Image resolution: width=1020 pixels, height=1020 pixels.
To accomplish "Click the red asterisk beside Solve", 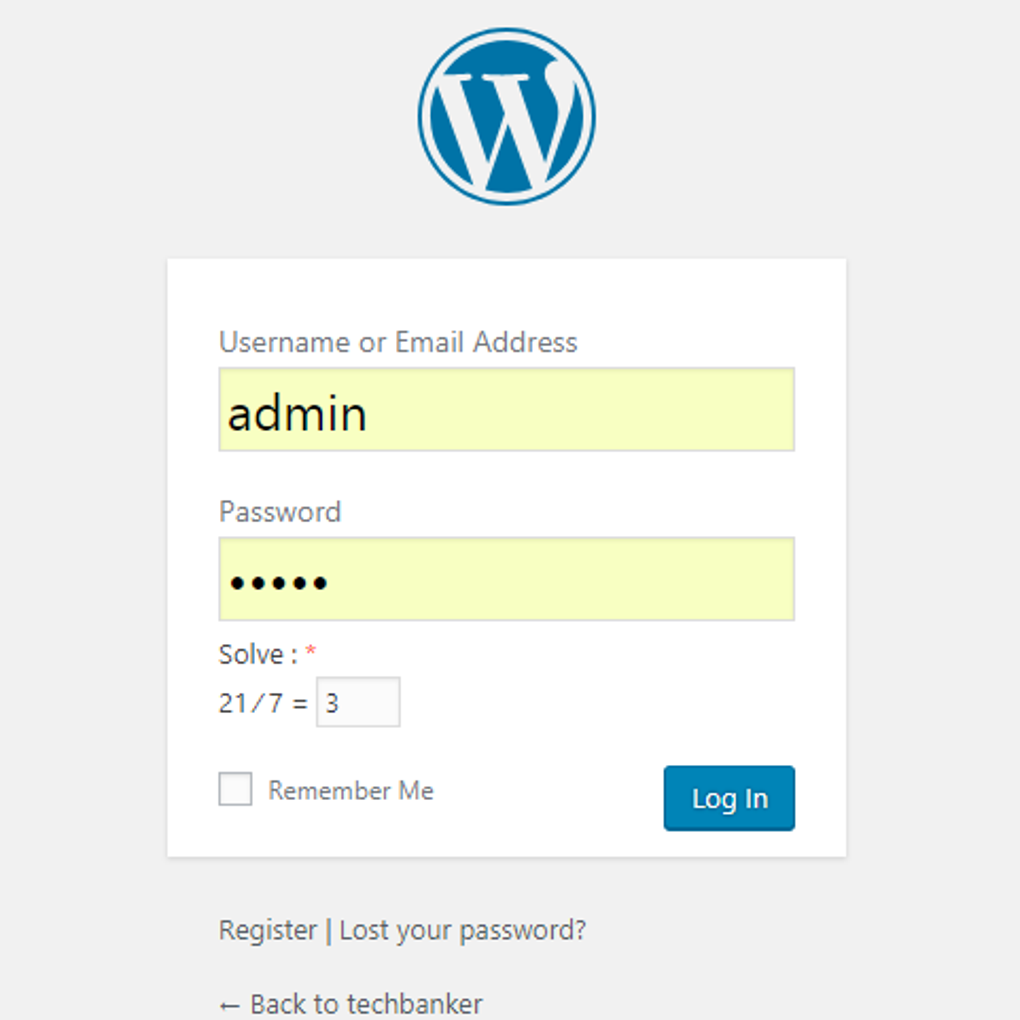I will [x=311, y=651].
